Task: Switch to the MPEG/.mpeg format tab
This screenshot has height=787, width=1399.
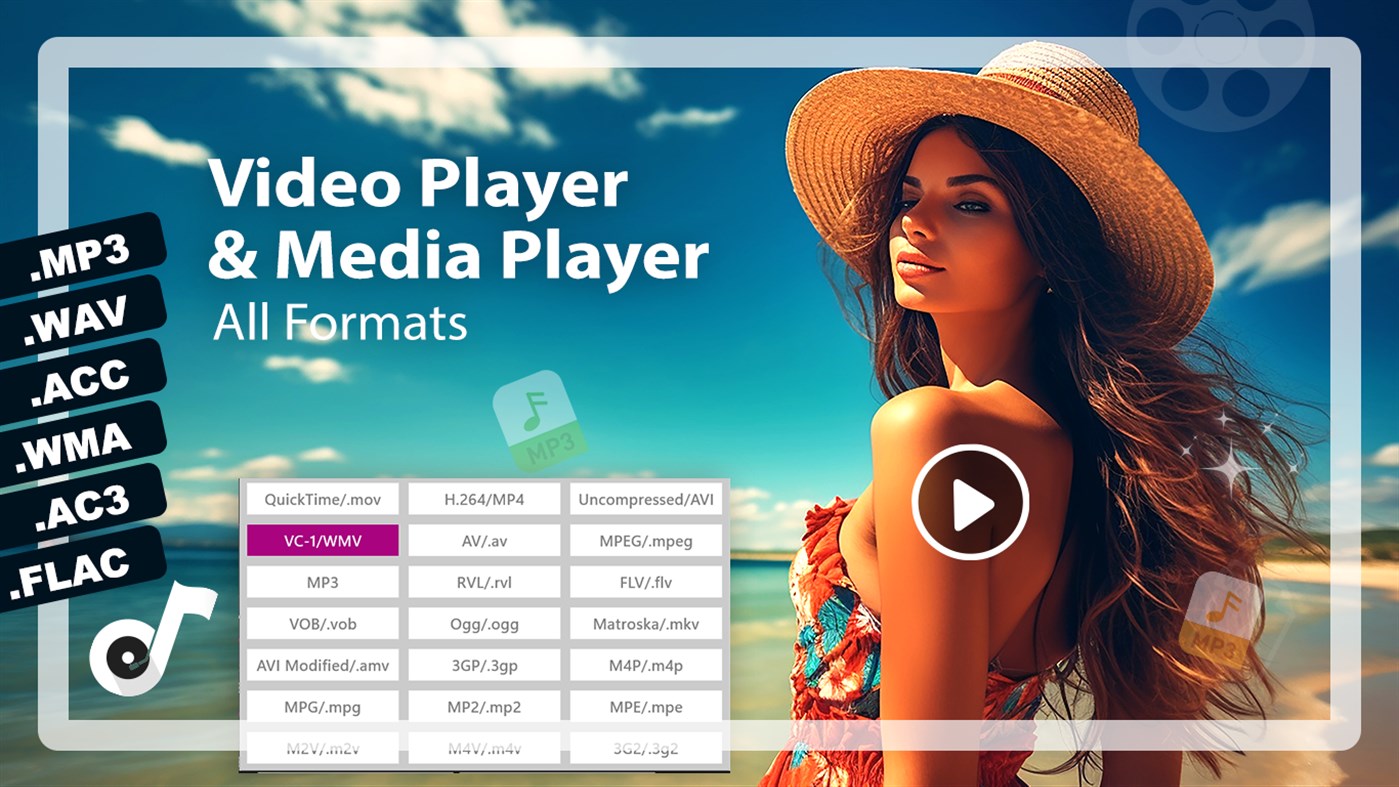Action: 645,540
